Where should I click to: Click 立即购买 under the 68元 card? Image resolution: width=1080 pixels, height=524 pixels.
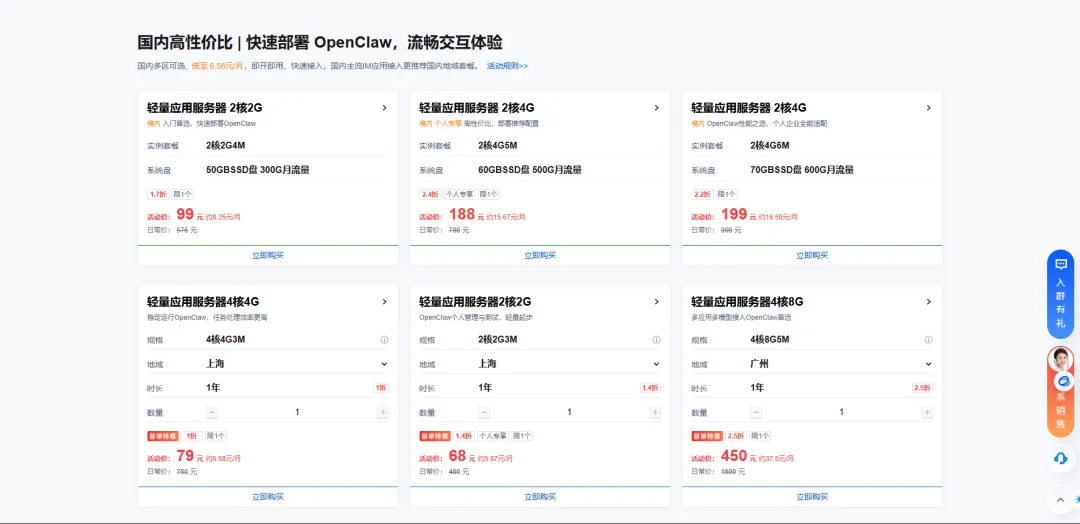[x=540, y=496]
